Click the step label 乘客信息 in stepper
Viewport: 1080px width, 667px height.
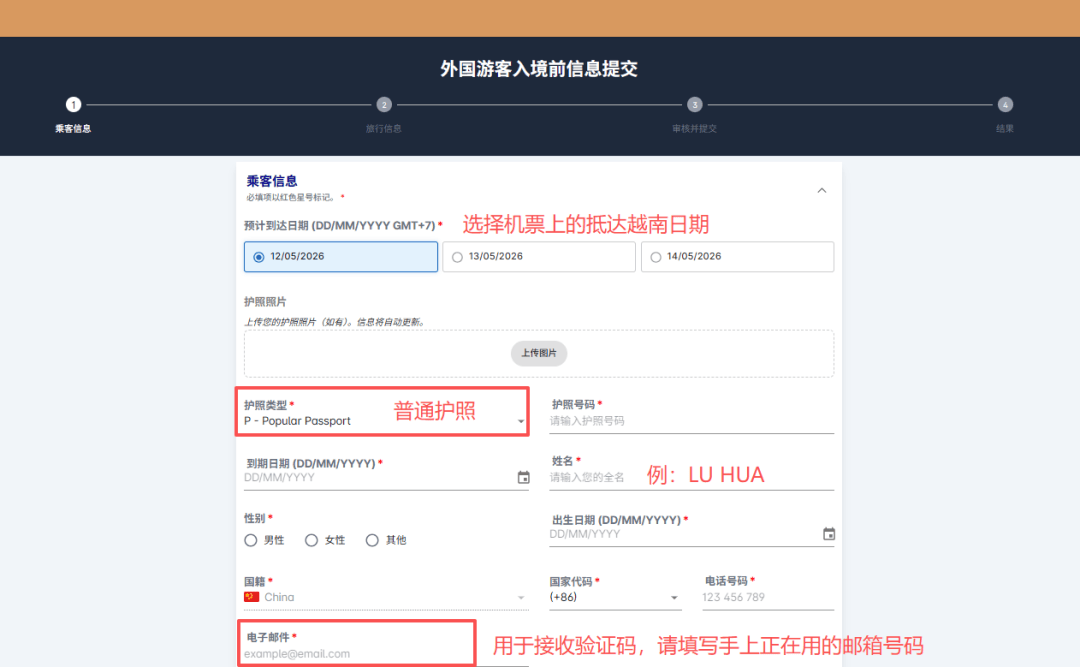click(x=73, y=129)
